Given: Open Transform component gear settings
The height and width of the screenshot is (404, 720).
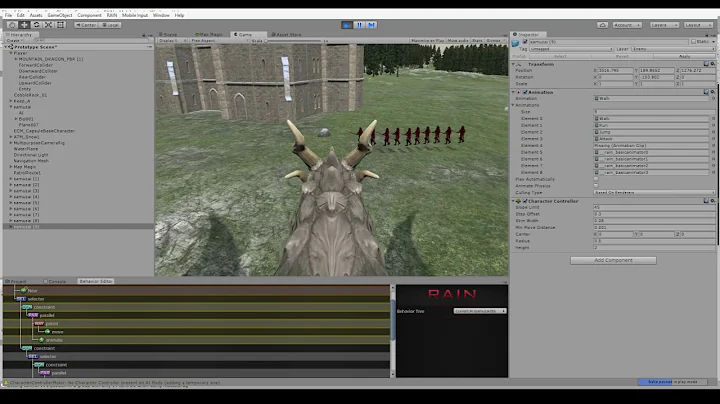Looking at the screenshot, I should point(713,64).
